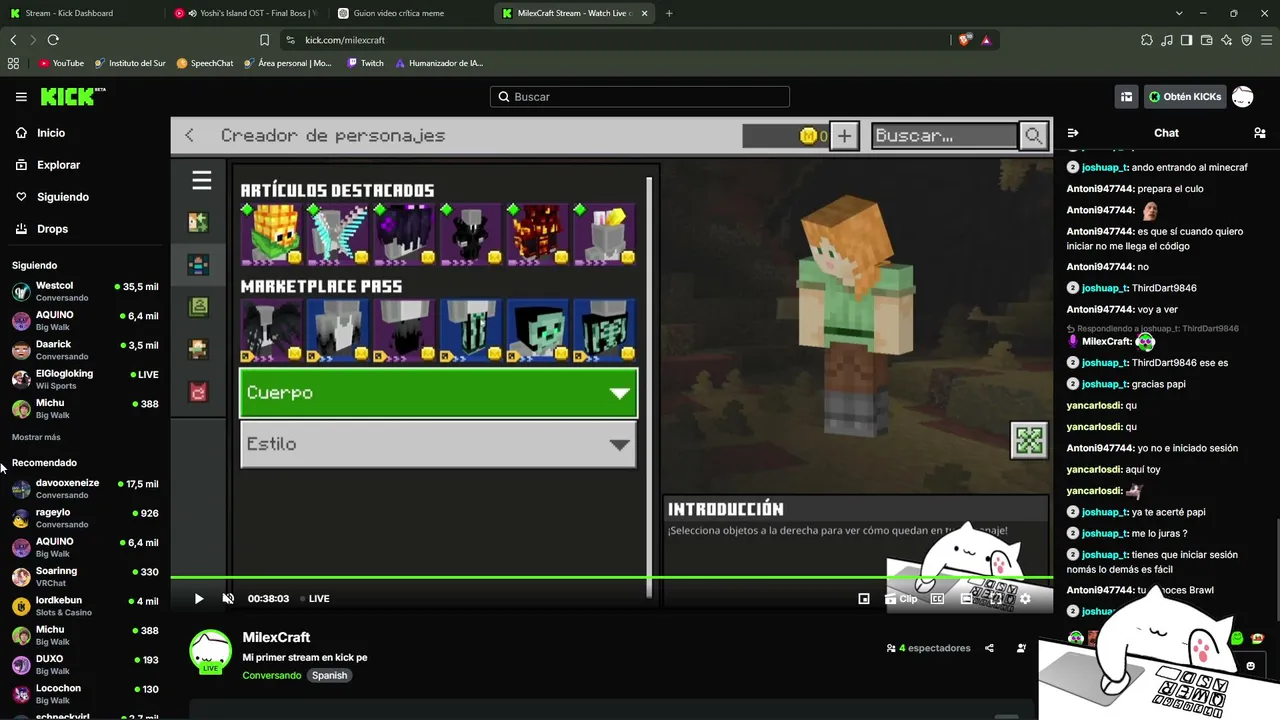This screenshot has height=720, width=1280.
Task: Create a clip of the stream
Action: (901, 599)
